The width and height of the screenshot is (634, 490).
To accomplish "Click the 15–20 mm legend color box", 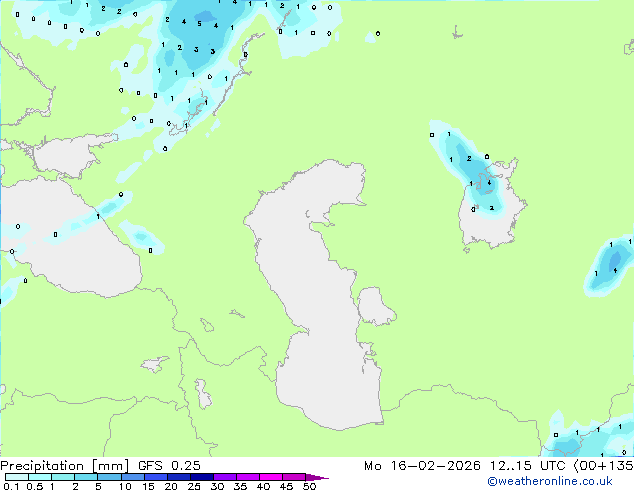I will click(x=155, y=477).
